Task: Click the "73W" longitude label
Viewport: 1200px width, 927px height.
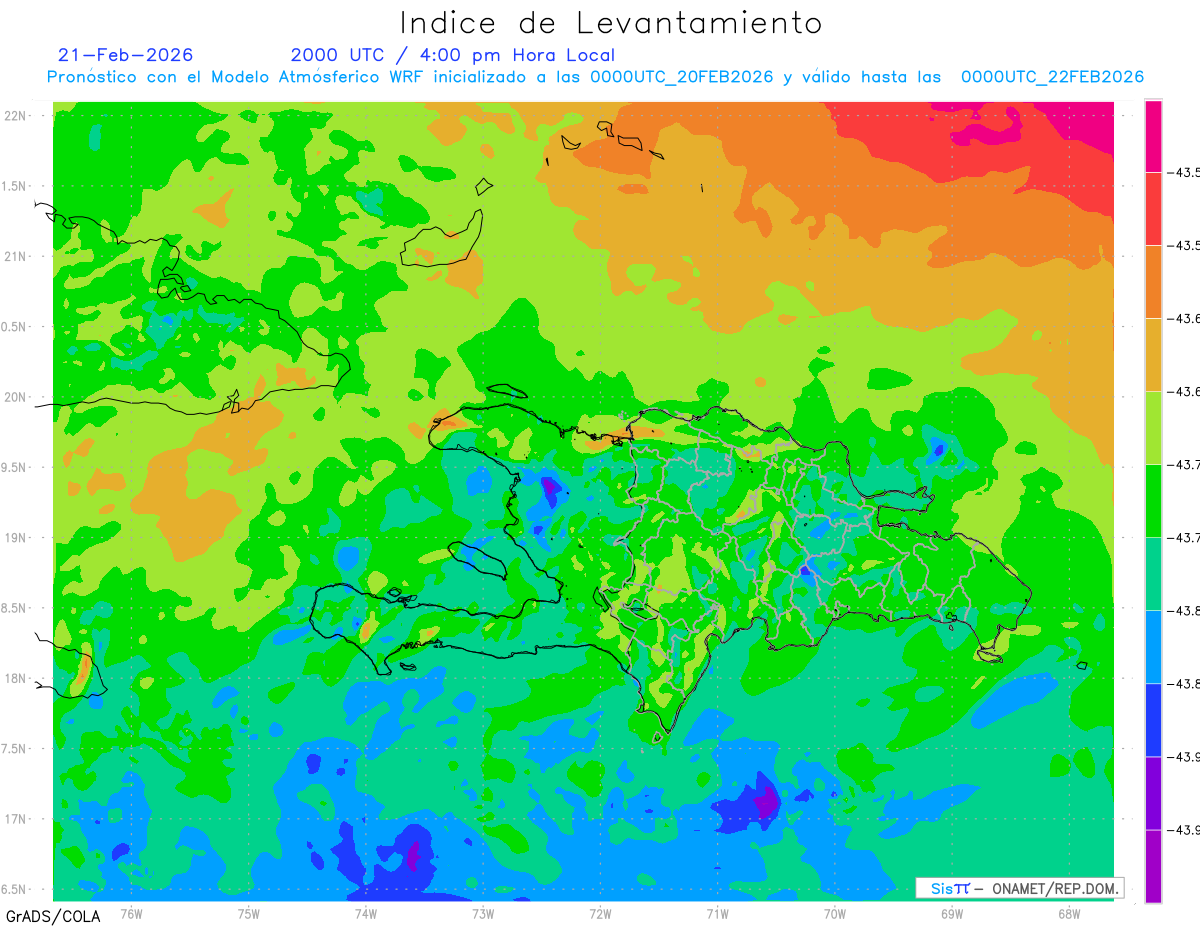Action: click(x=483, y=914)
